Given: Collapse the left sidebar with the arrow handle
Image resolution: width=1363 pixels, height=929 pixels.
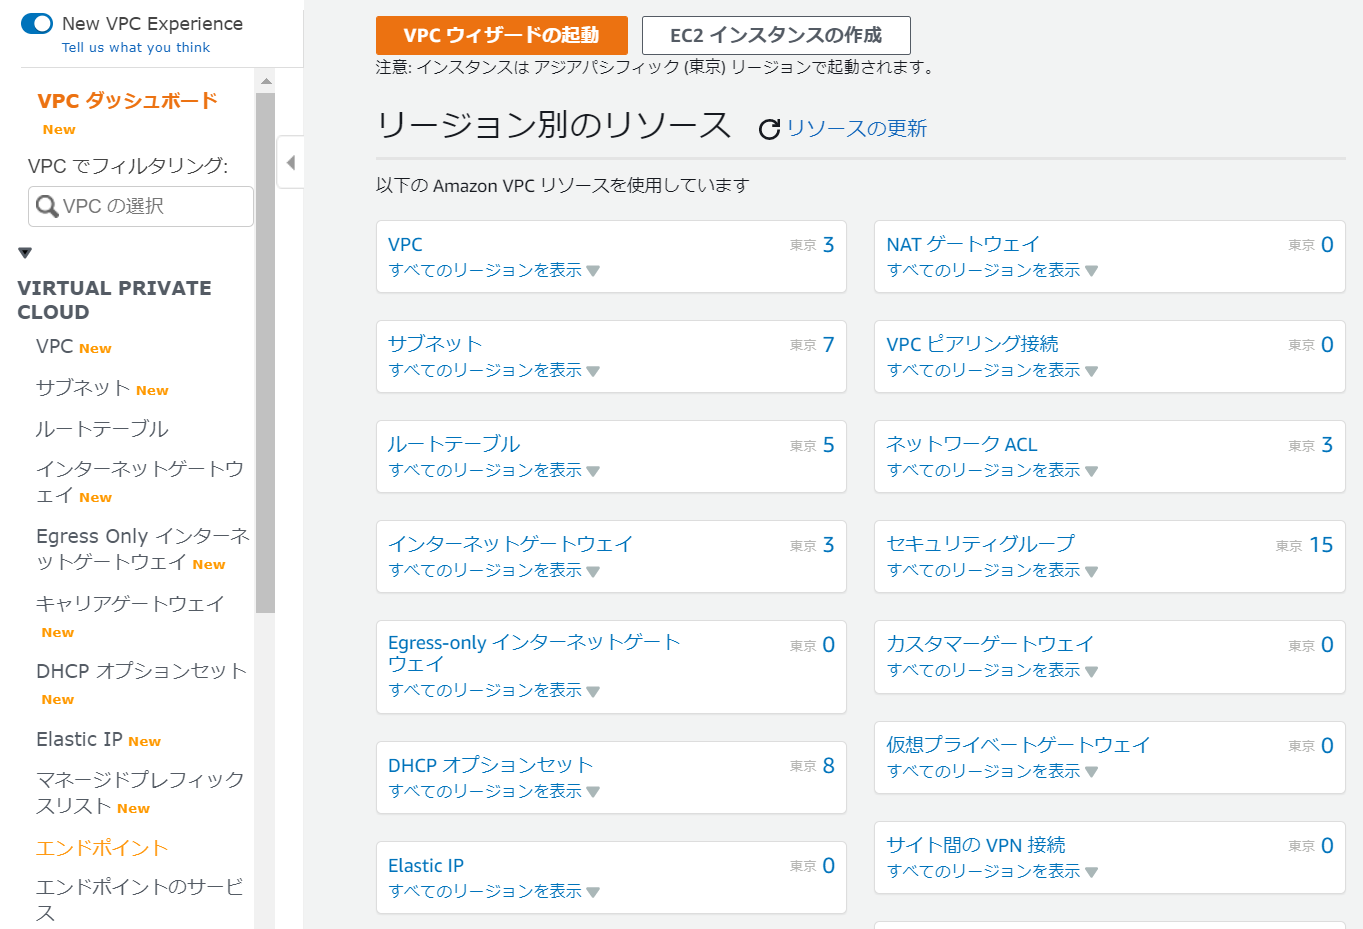Looking at the screenshot, I should tap(290, 162).
